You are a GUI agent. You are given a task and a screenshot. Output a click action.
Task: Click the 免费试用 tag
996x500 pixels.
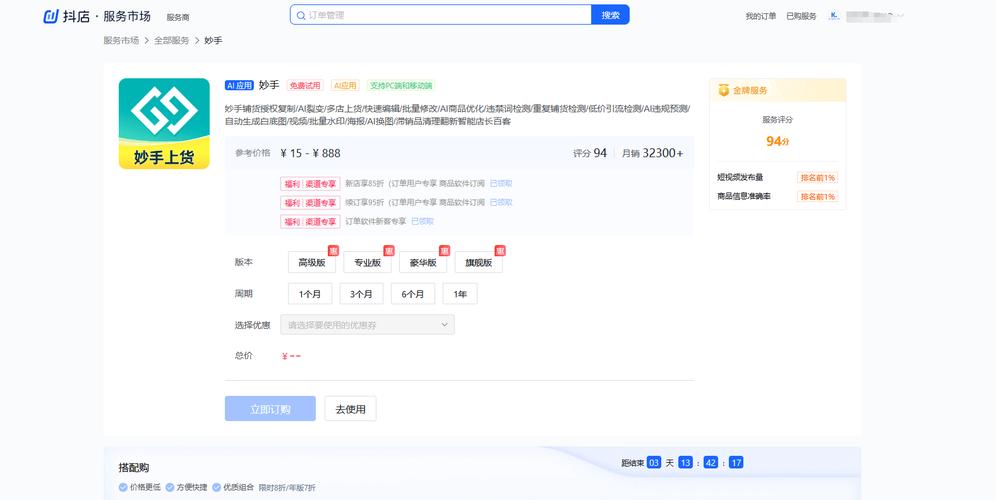[x=305, y=85]
